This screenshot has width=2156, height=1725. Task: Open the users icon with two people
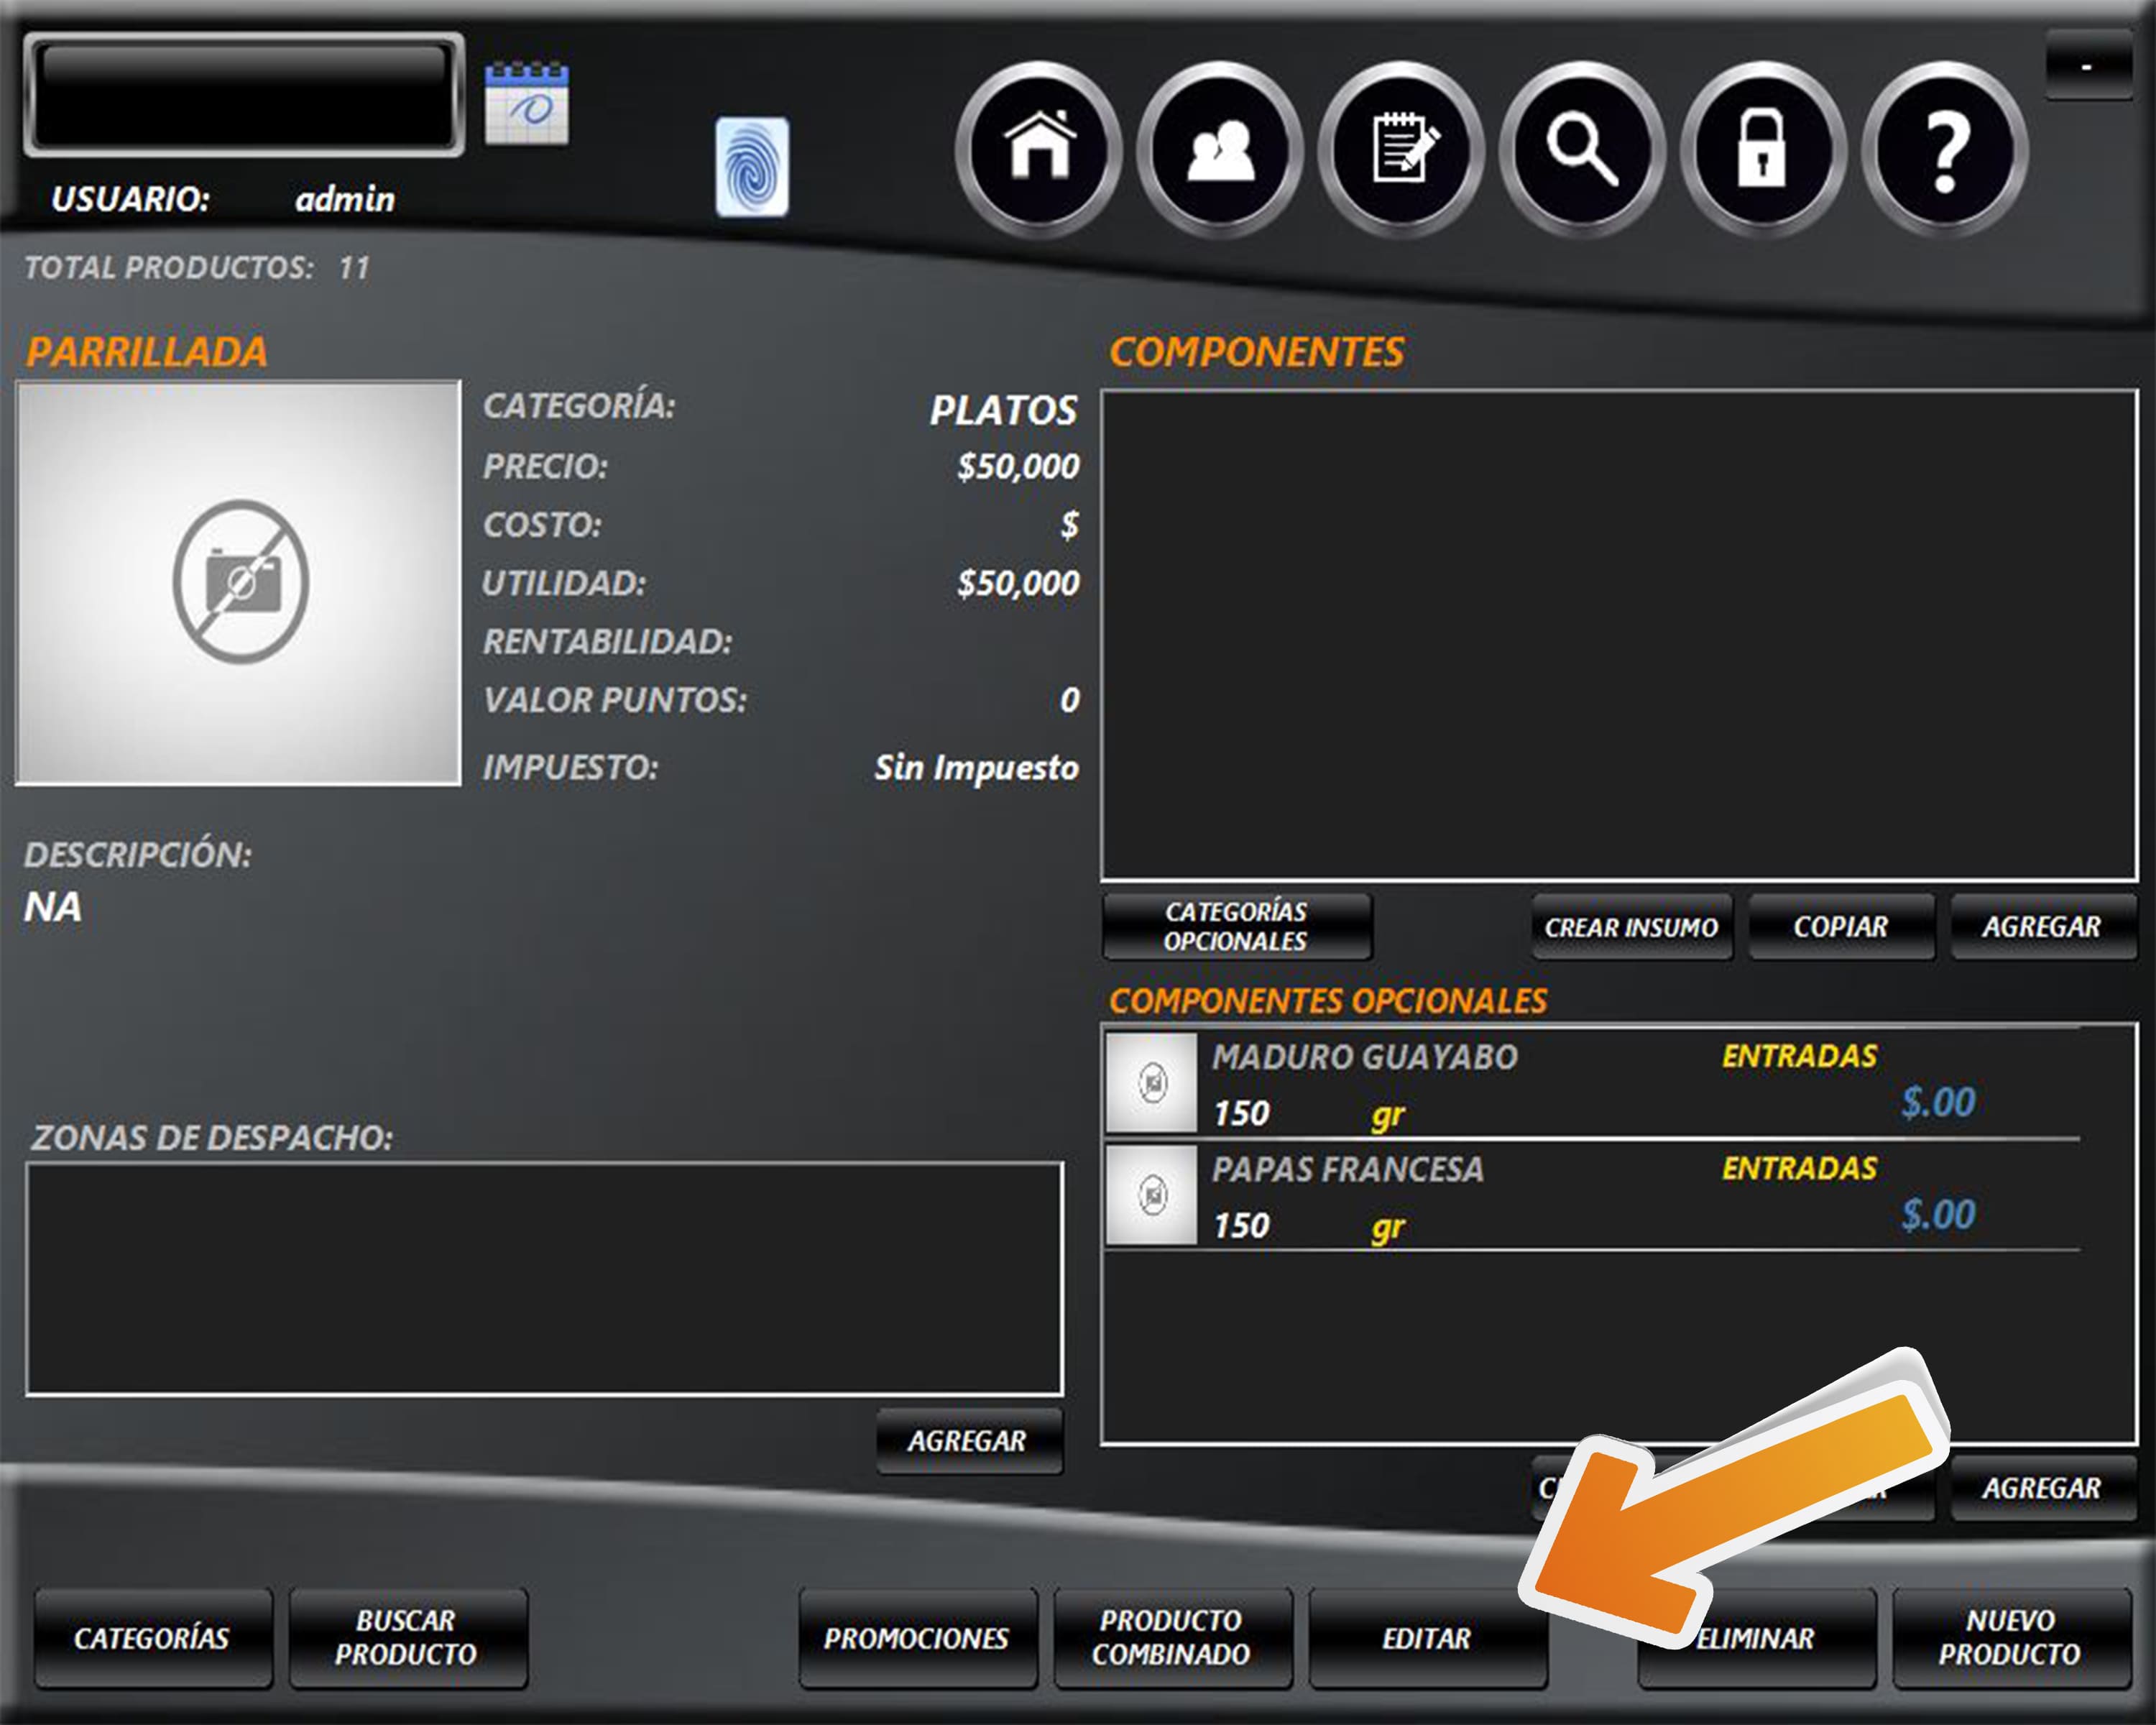[x=1220, y=150]
